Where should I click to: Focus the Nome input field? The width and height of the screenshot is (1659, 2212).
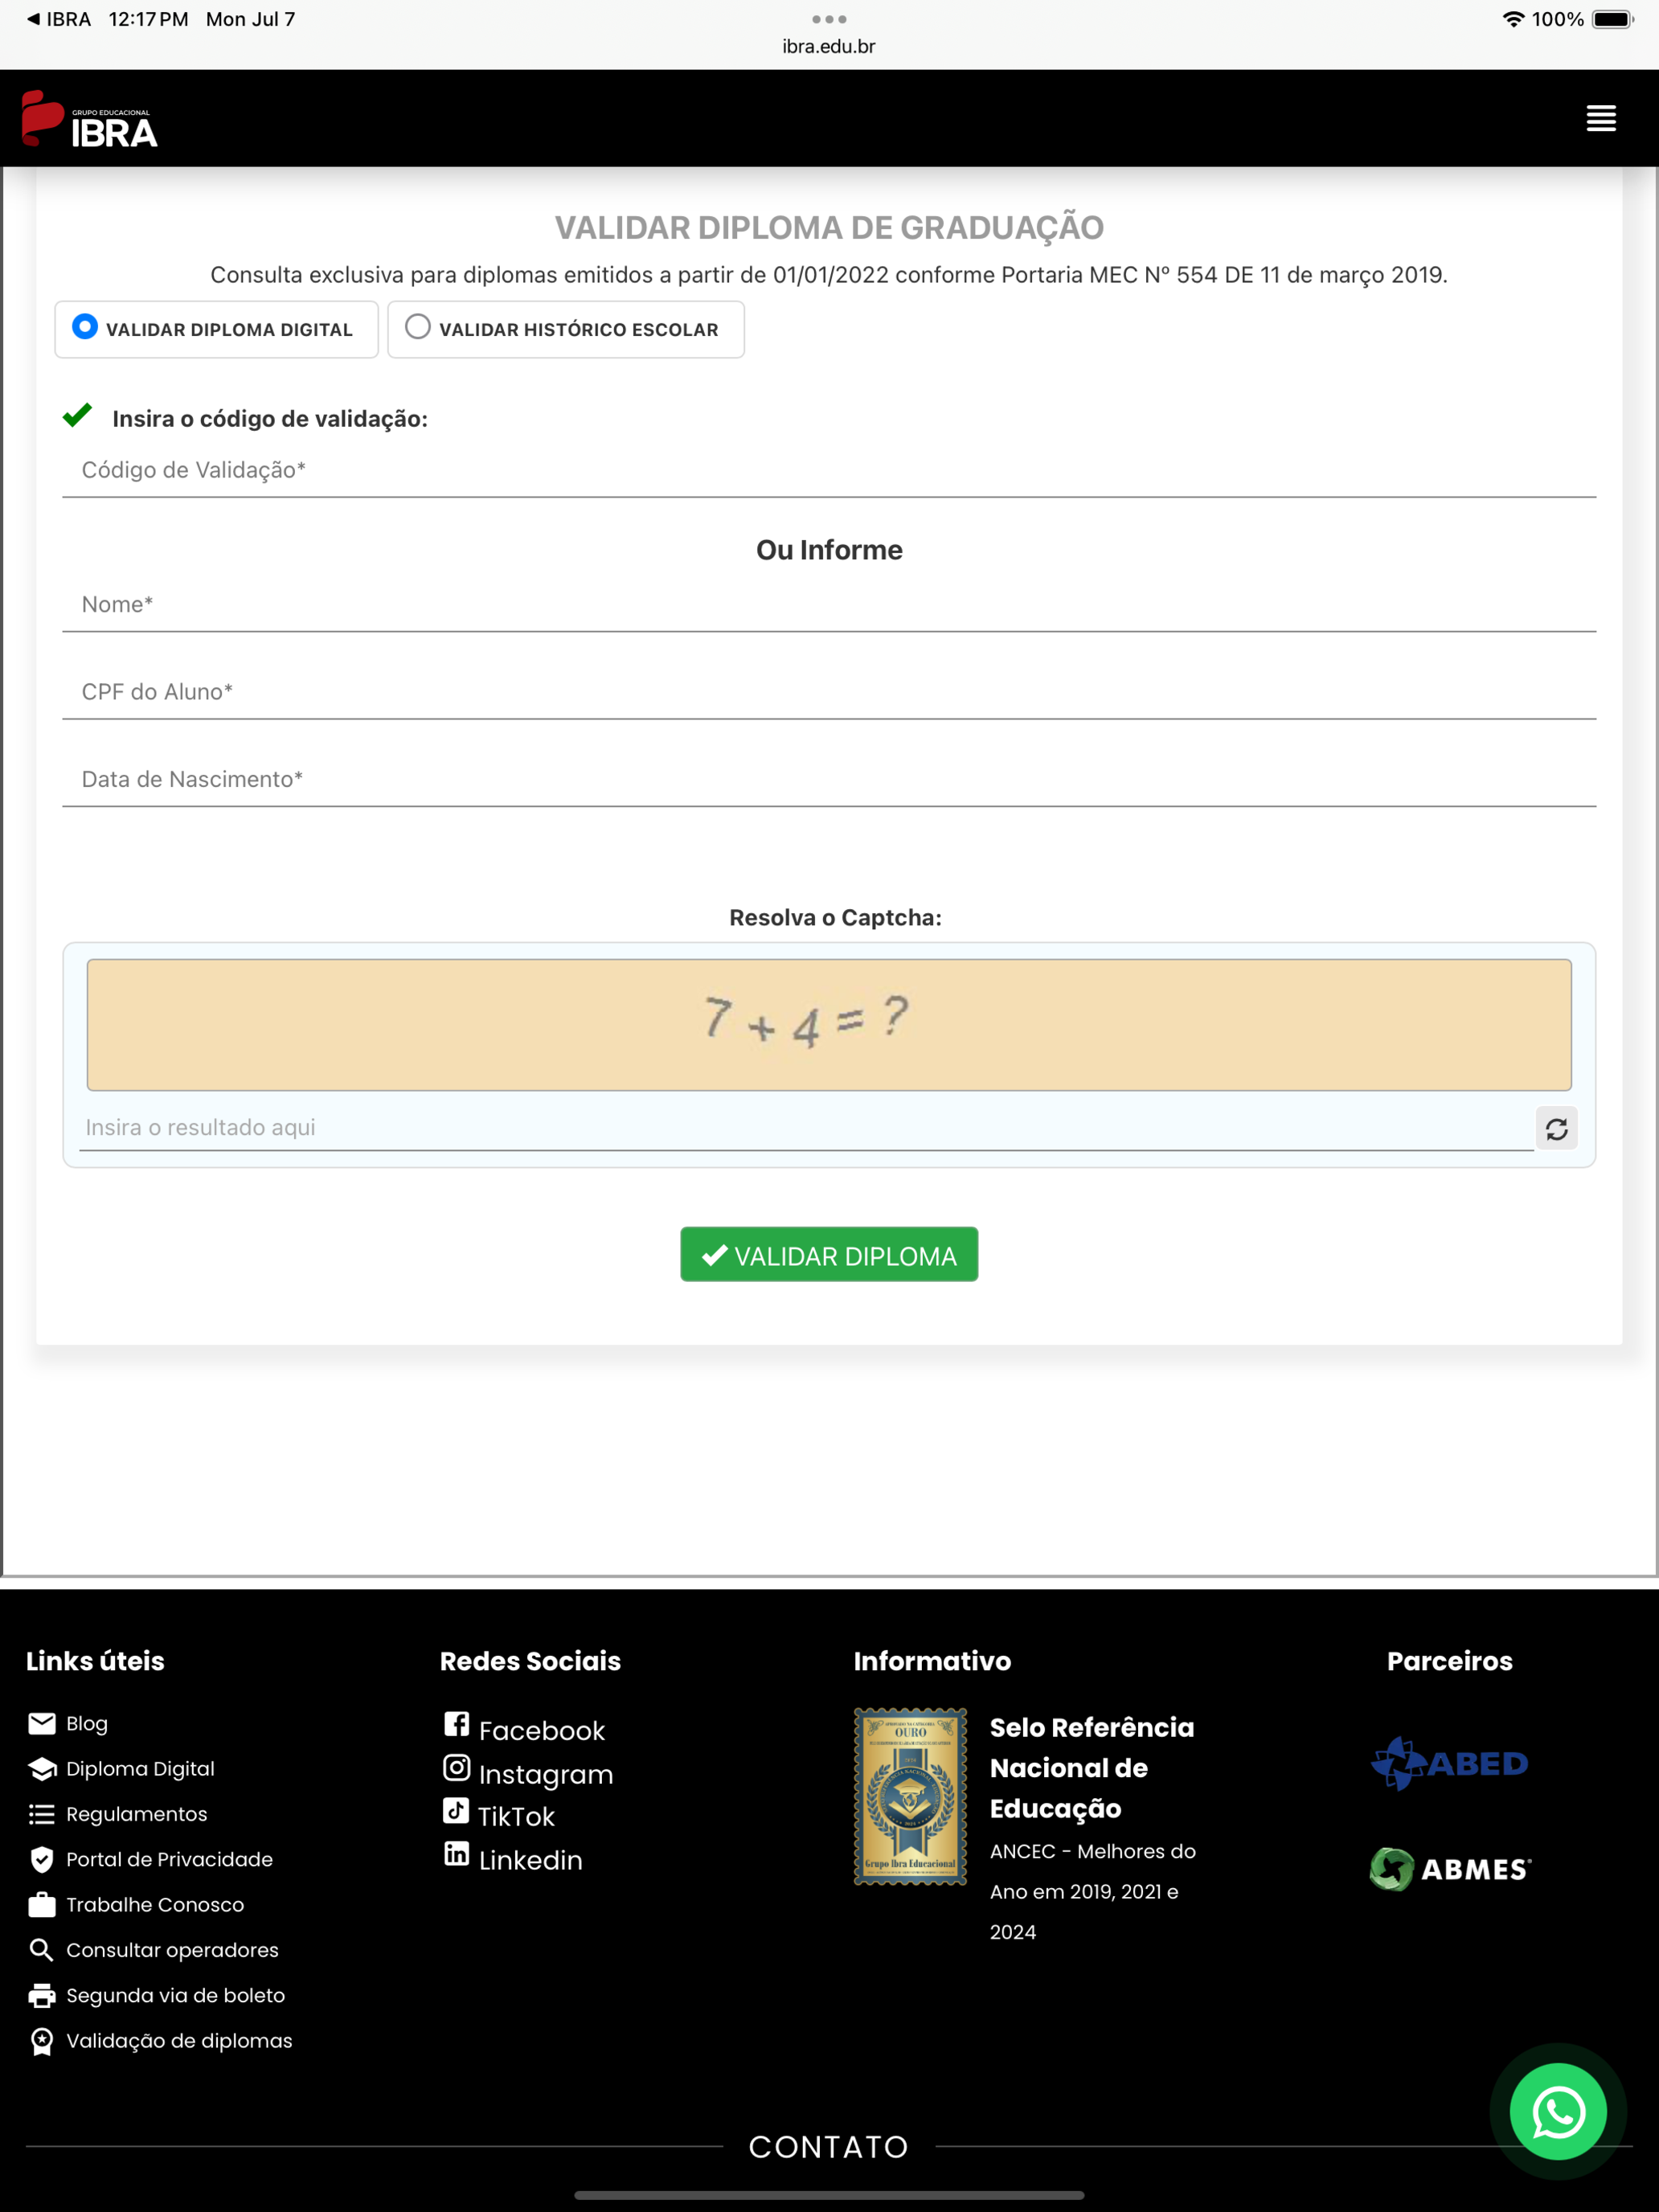tap(829, 605)
